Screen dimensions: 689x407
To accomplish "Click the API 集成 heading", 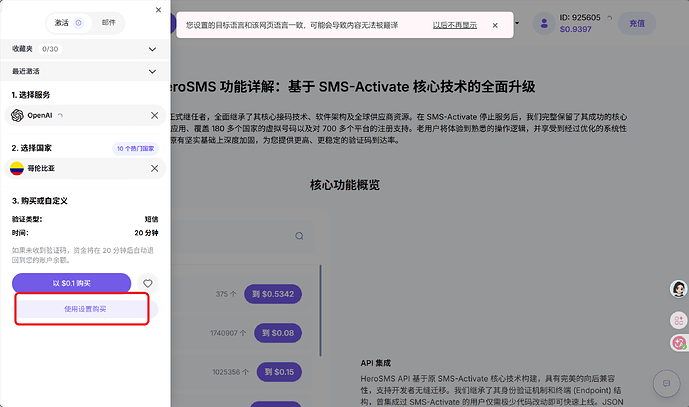I will click(x=375, y=363).
